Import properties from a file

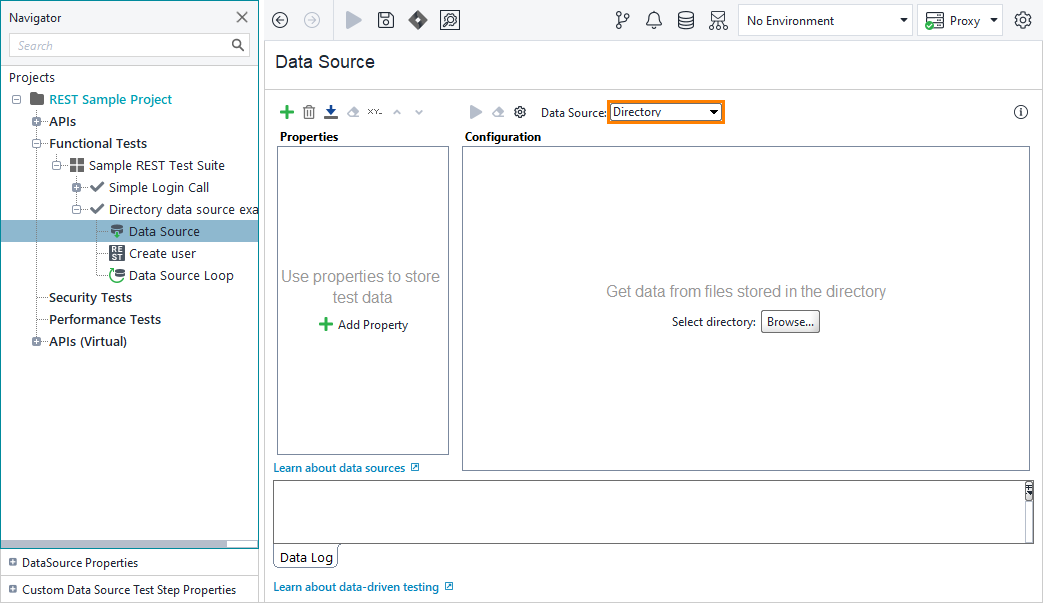(330, 111)
